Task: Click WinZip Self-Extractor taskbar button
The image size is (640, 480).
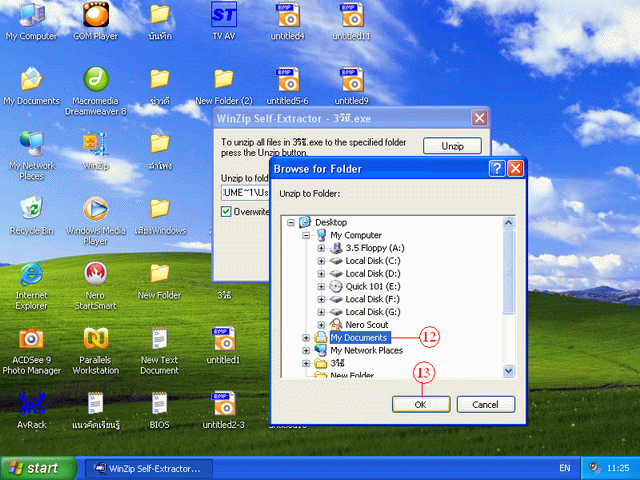Action: point(149,469)
